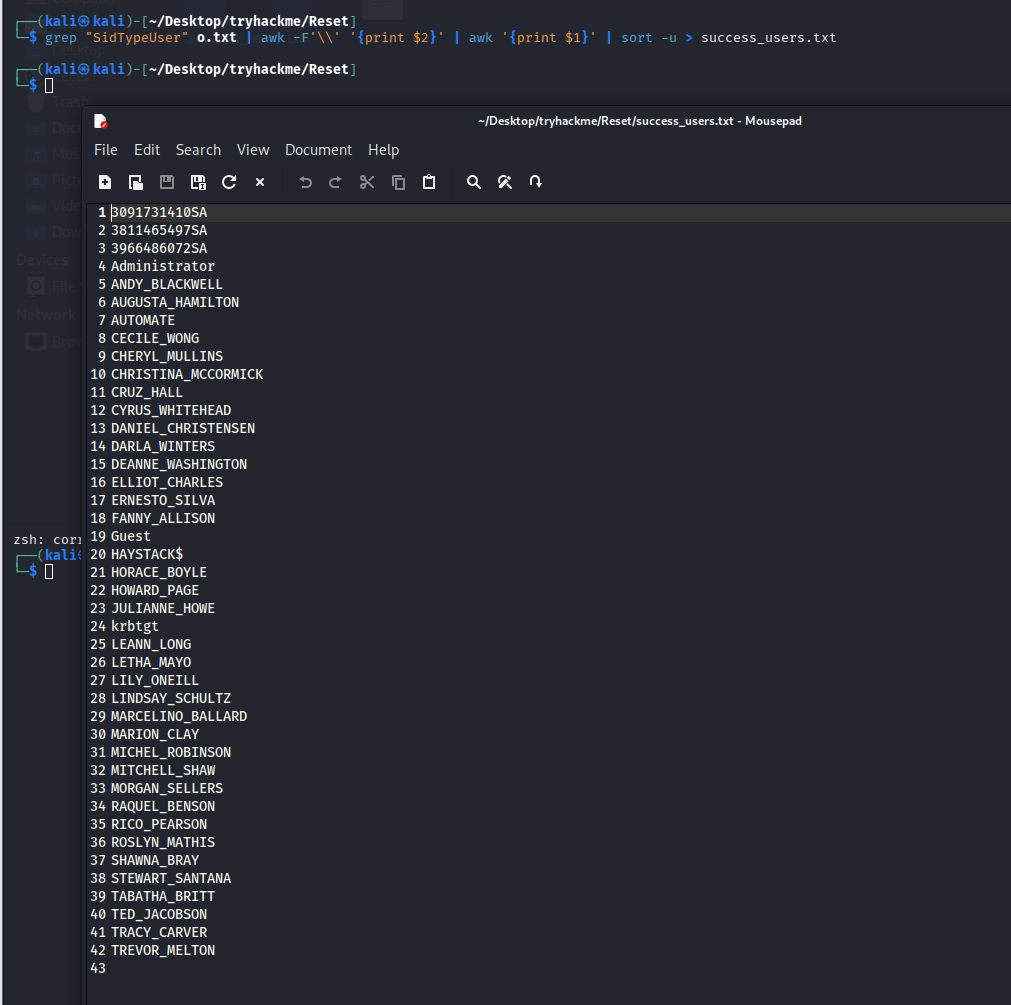Open the Document menu
Image resolution: width=1011 pixels, height=1005 pixels.
pyautogui.click(x=318, y=150)
